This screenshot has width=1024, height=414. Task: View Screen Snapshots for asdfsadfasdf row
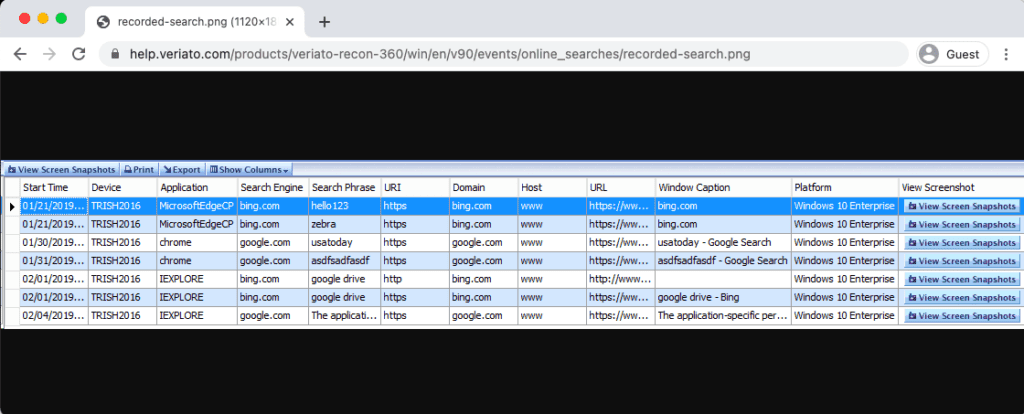[961, 261]
